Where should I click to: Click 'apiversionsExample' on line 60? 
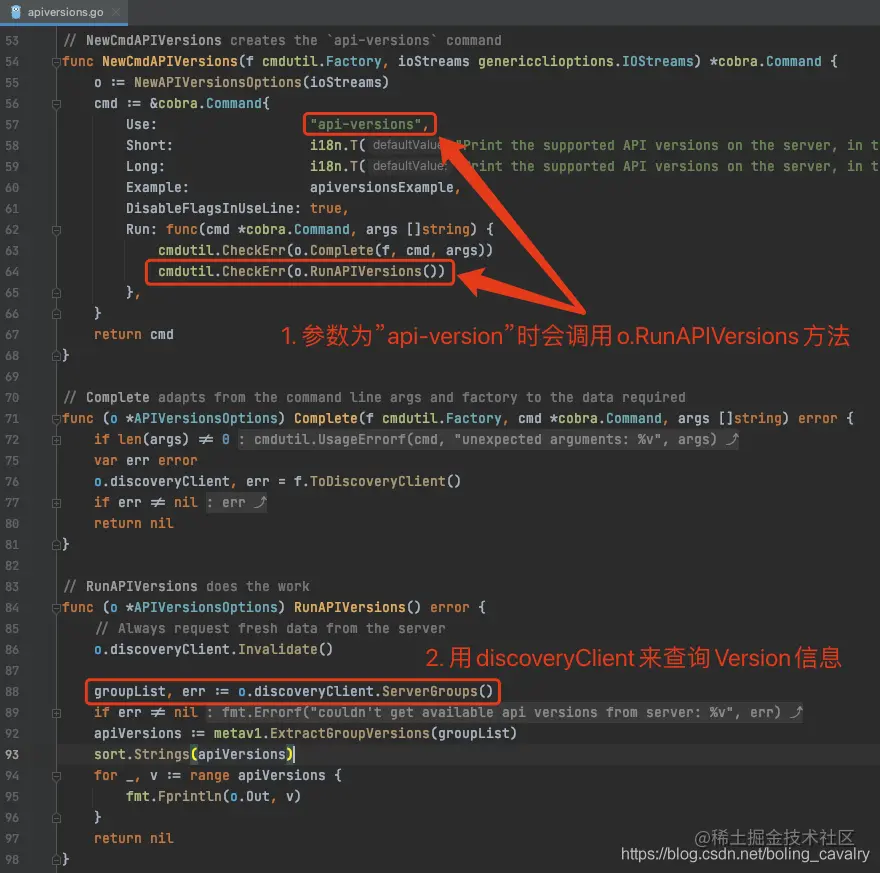382,187
